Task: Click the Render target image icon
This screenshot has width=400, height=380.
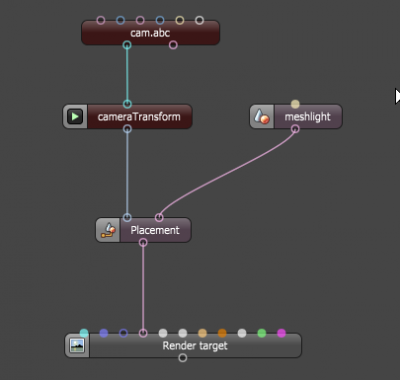Action: [77, 346]
